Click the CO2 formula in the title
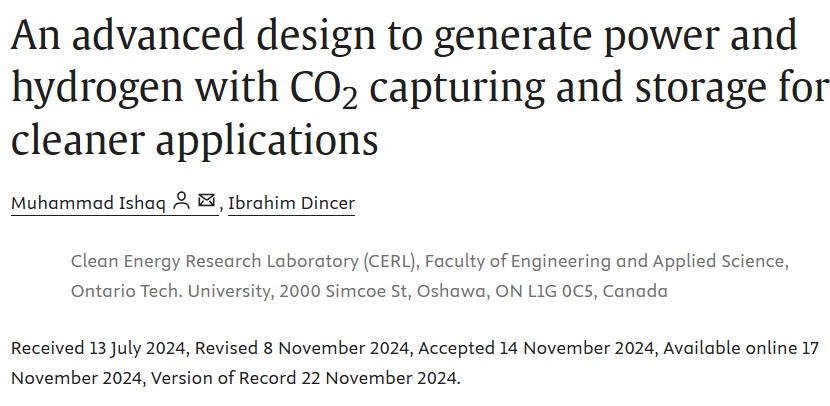This screenshot has width=830, height=406. point(319,89)
